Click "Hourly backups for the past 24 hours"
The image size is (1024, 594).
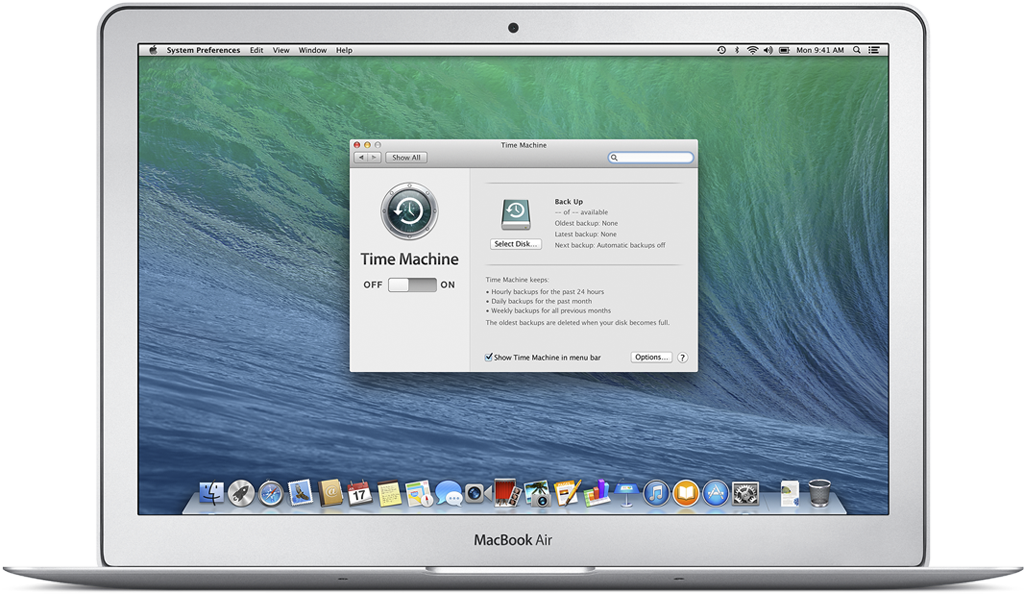point(547,292)
